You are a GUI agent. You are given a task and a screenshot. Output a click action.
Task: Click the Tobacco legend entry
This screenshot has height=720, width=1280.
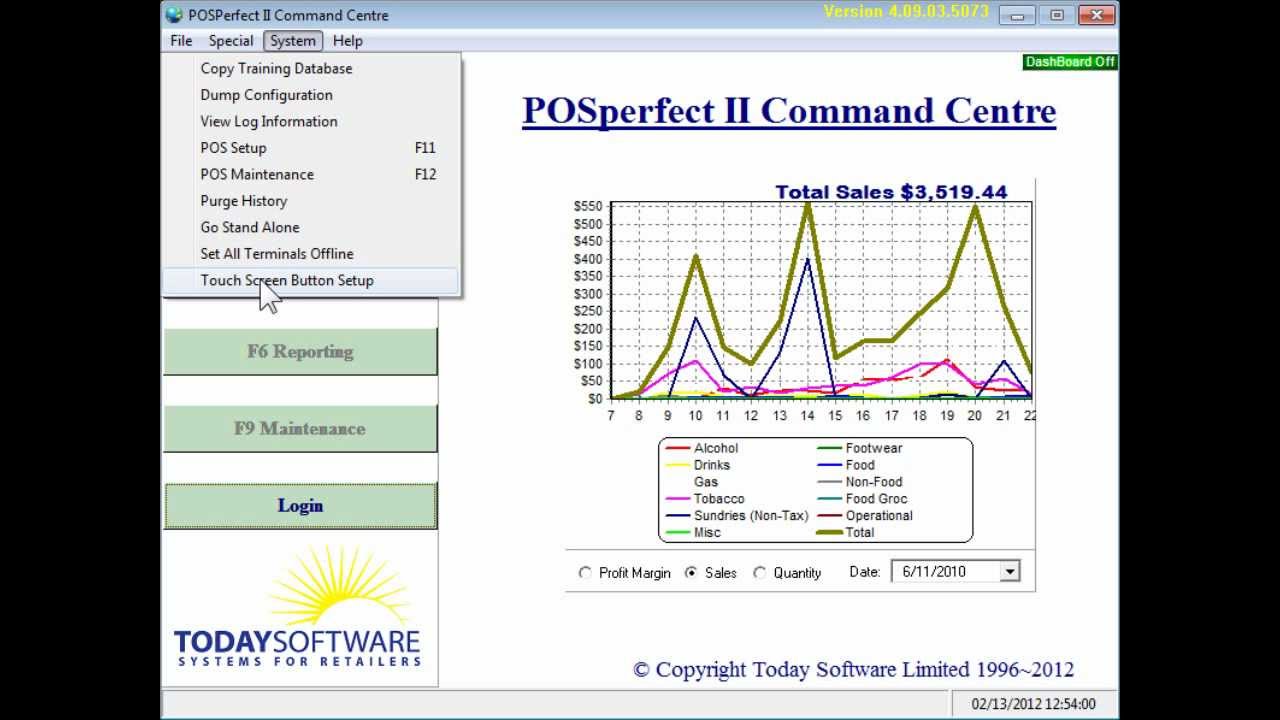click(x=706, y=499)
